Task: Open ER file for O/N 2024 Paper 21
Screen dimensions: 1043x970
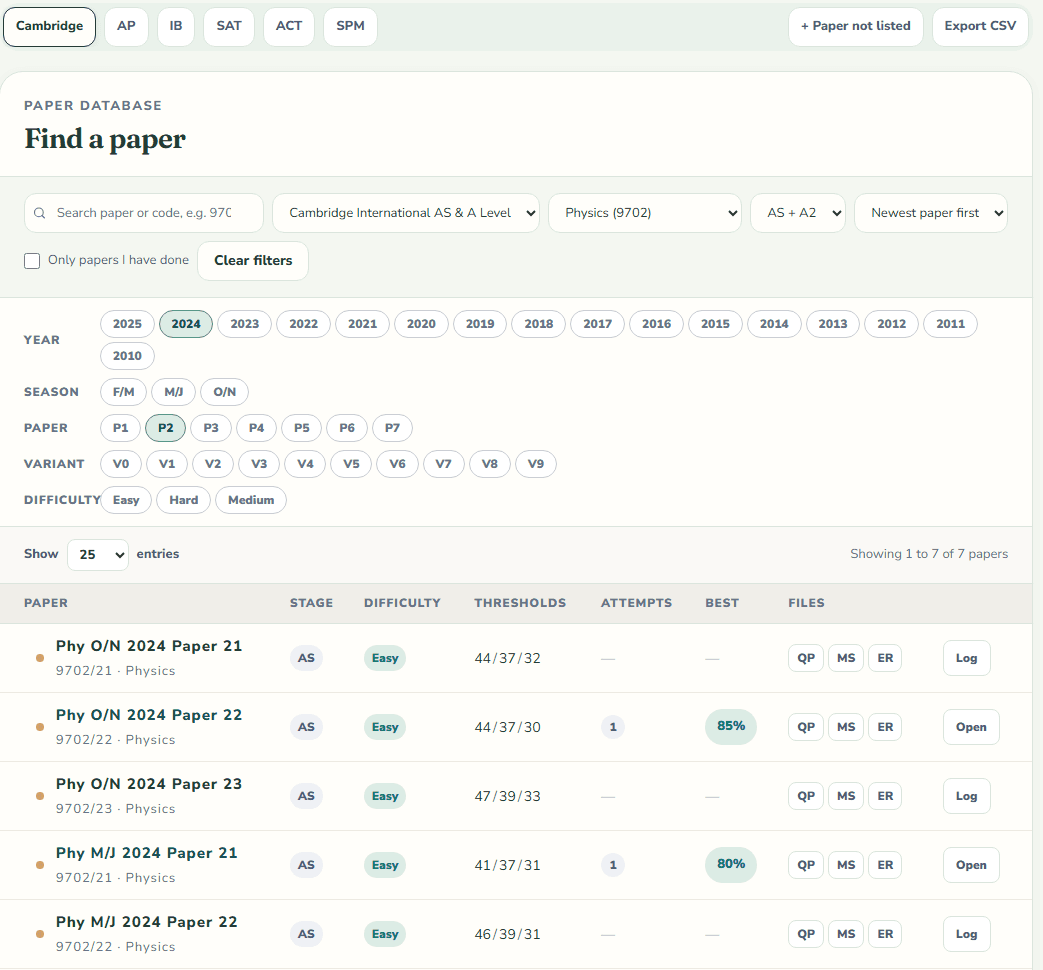Action: pyautogui.click(x=885, y=658)
